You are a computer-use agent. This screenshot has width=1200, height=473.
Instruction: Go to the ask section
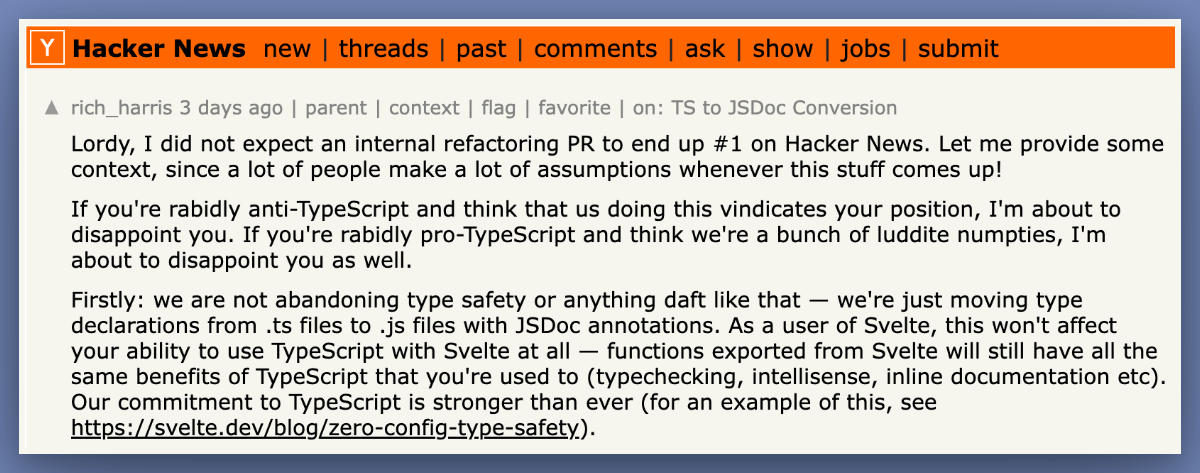[x=705, y=48]
